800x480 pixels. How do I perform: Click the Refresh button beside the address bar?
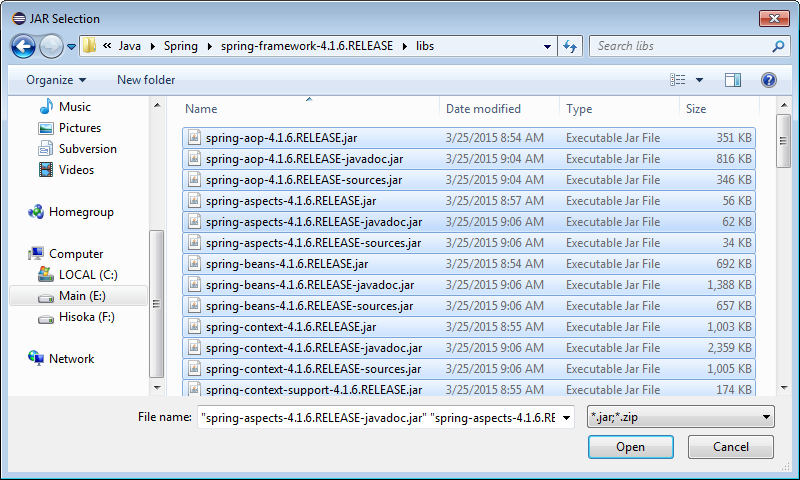coord(570,46)
